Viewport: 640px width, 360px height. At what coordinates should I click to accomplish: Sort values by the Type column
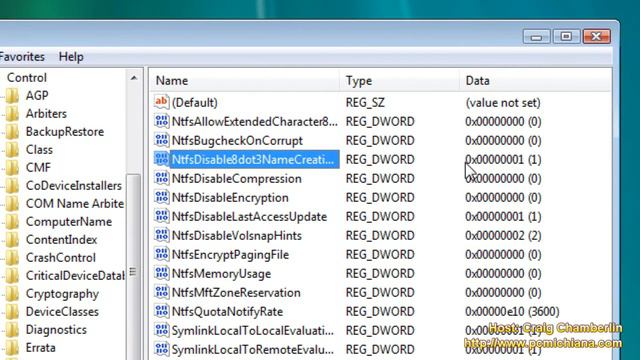(399, 80)
